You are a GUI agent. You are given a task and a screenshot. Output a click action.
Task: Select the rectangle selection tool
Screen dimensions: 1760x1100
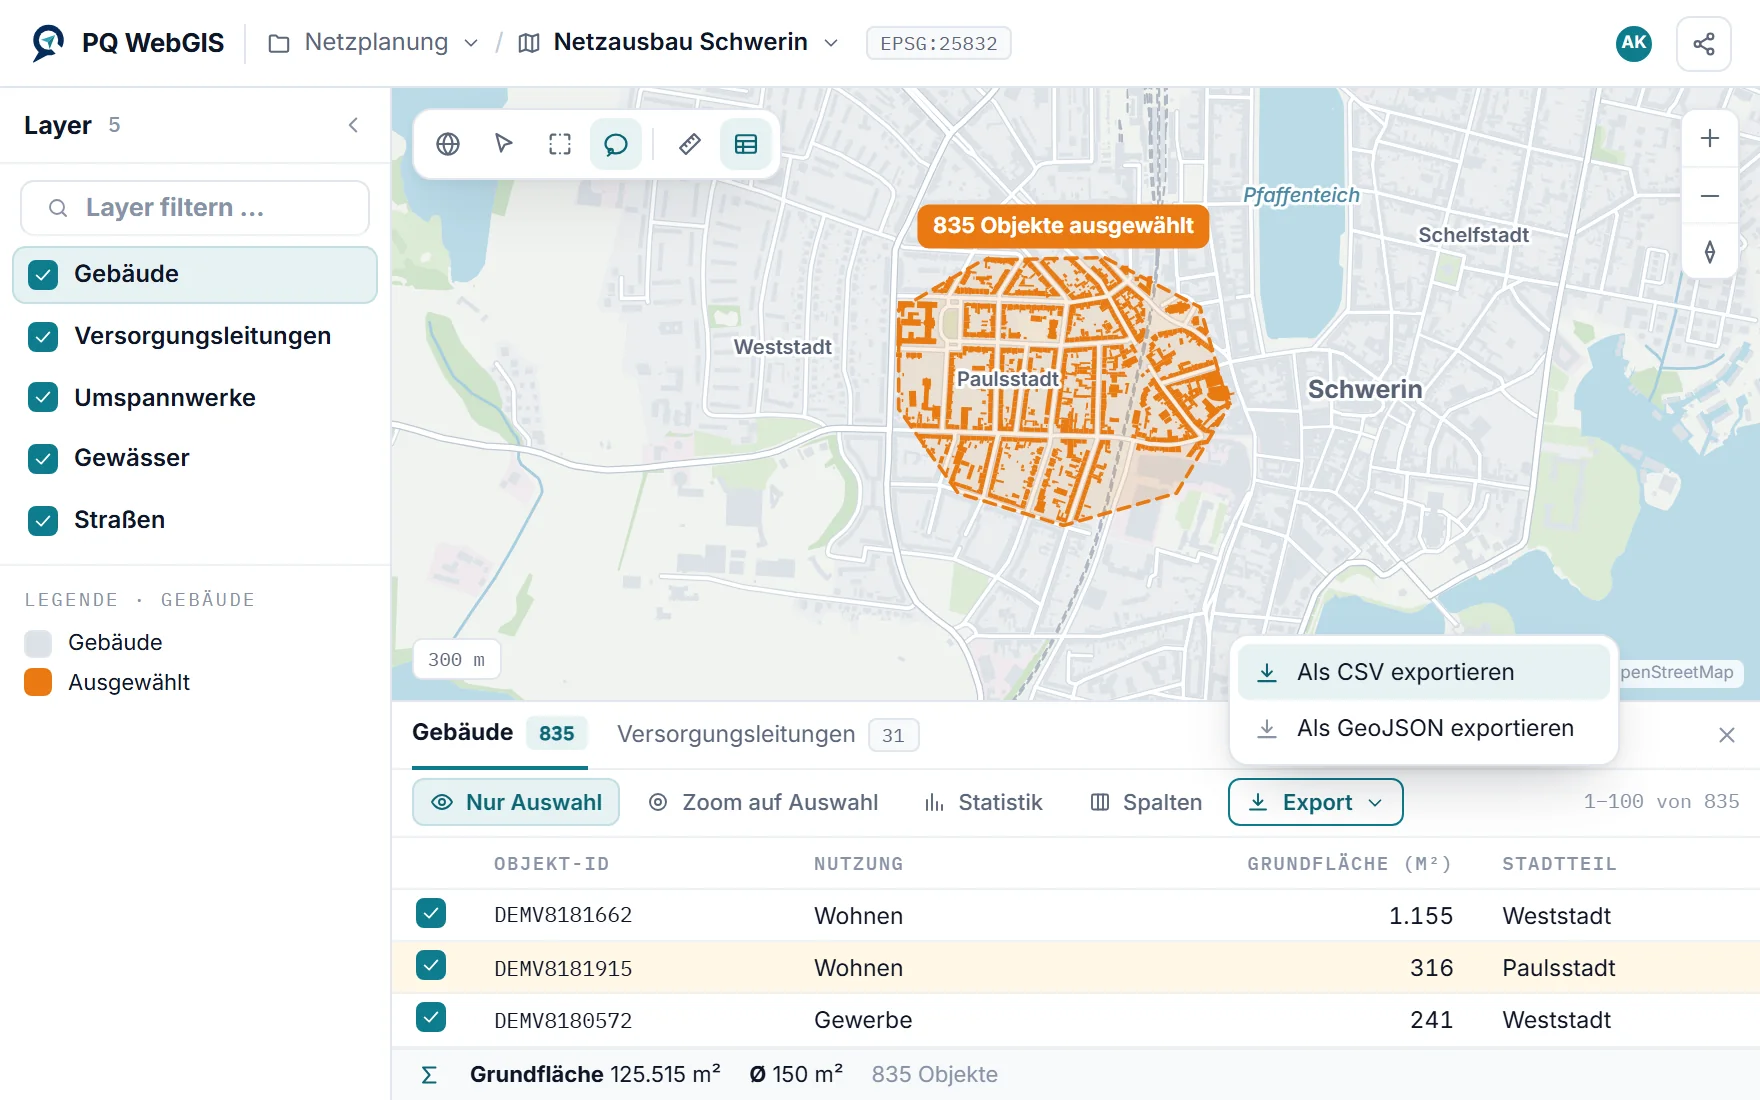(x=560, y=144)
